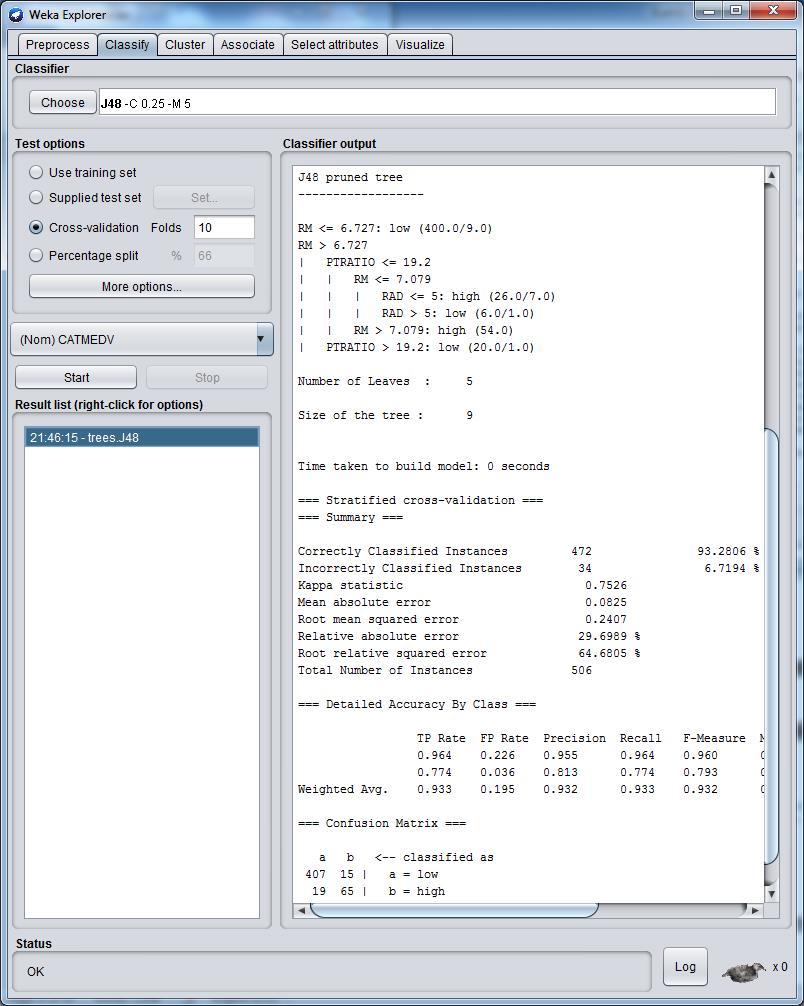Image resolution: width=804 pixels, height=1006 pixels.
Task: Click the 'Total Number of Instances' line
Action: click(445, 670)
